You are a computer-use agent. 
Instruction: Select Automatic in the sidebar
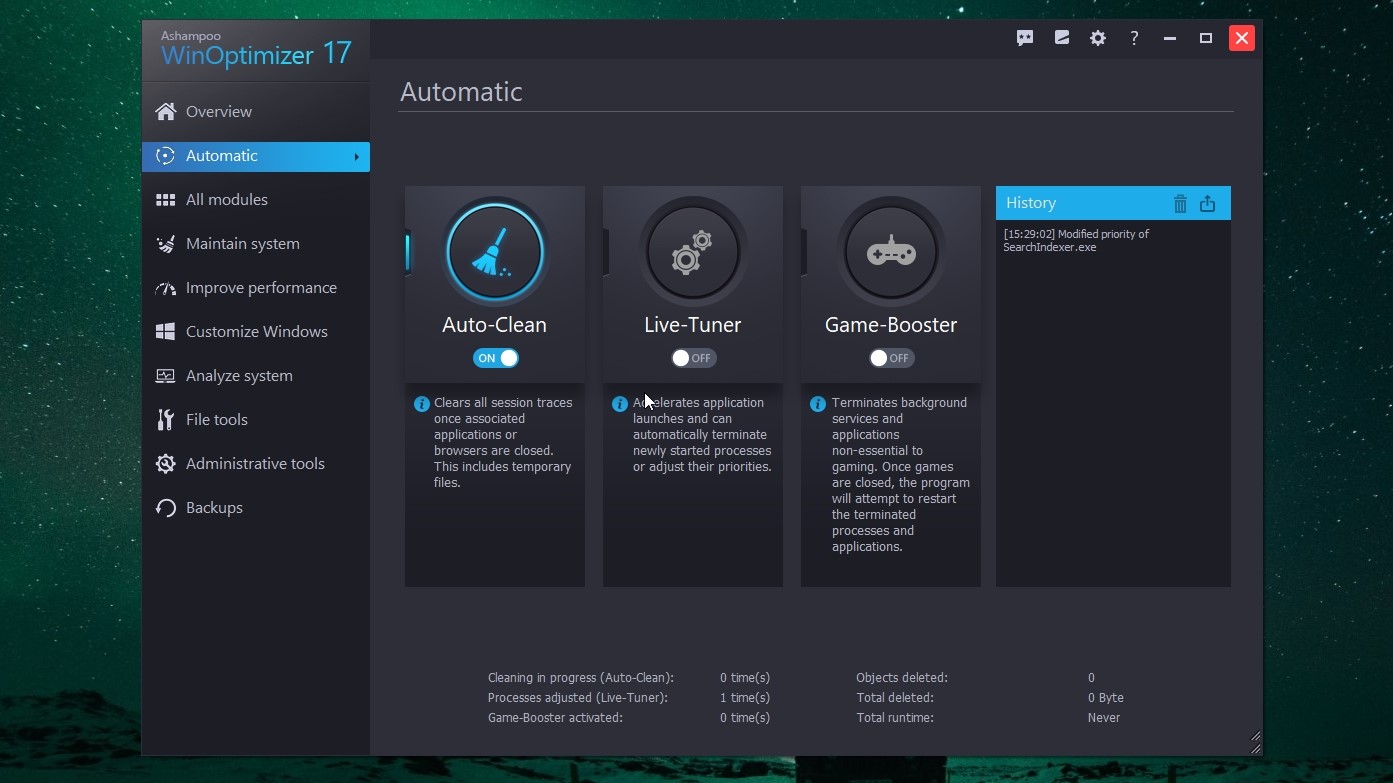tap(256, 156)
